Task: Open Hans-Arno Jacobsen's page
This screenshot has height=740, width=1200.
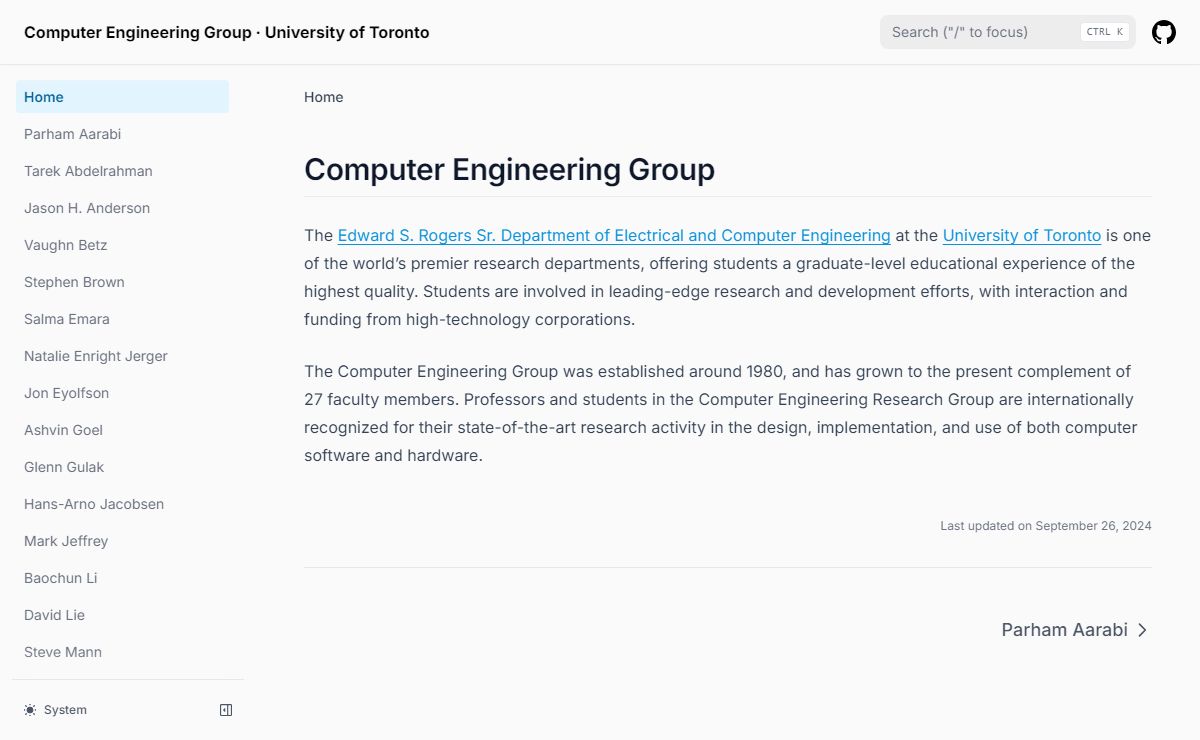Action: [122, 504]
